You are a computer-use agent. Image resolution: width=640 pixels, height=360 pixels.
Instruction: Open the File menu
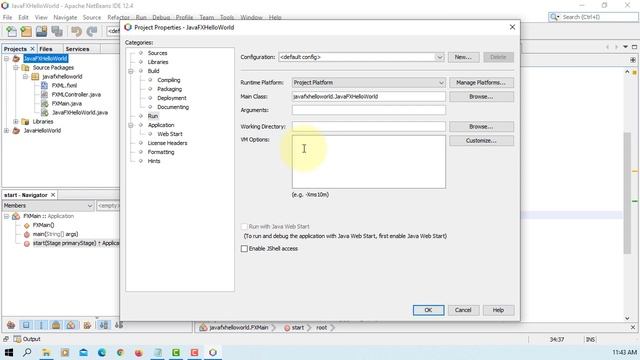(x=7, y=18)
